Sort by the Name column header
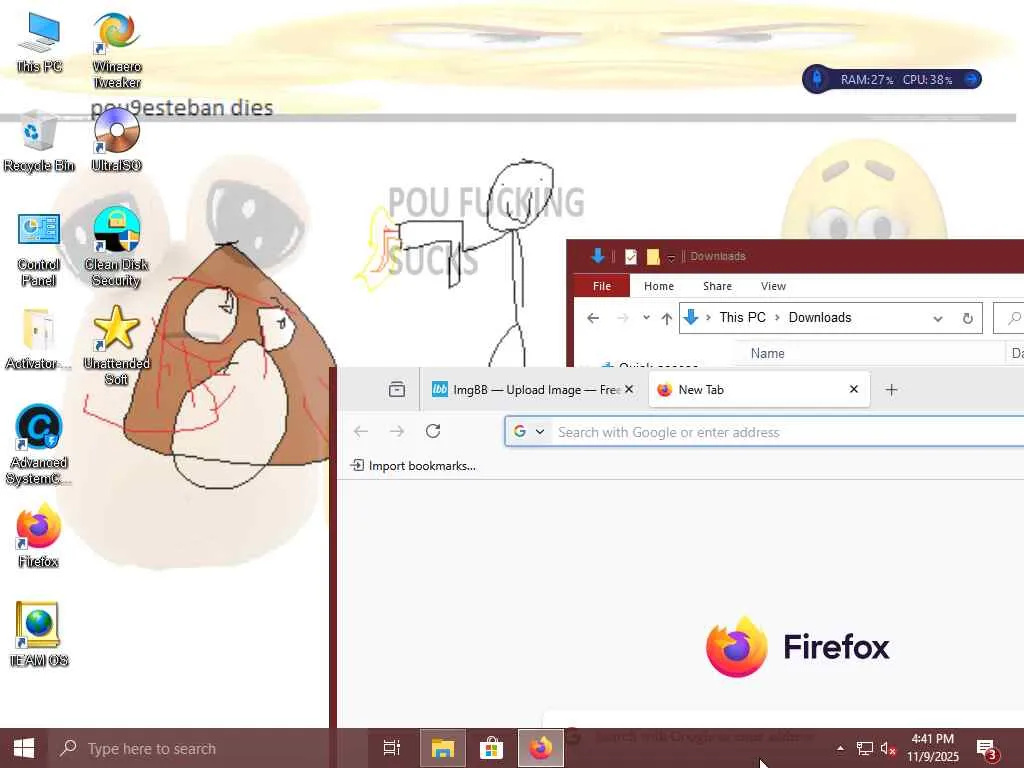This screenshot has height=768, width=1024. tap(767, 353)
